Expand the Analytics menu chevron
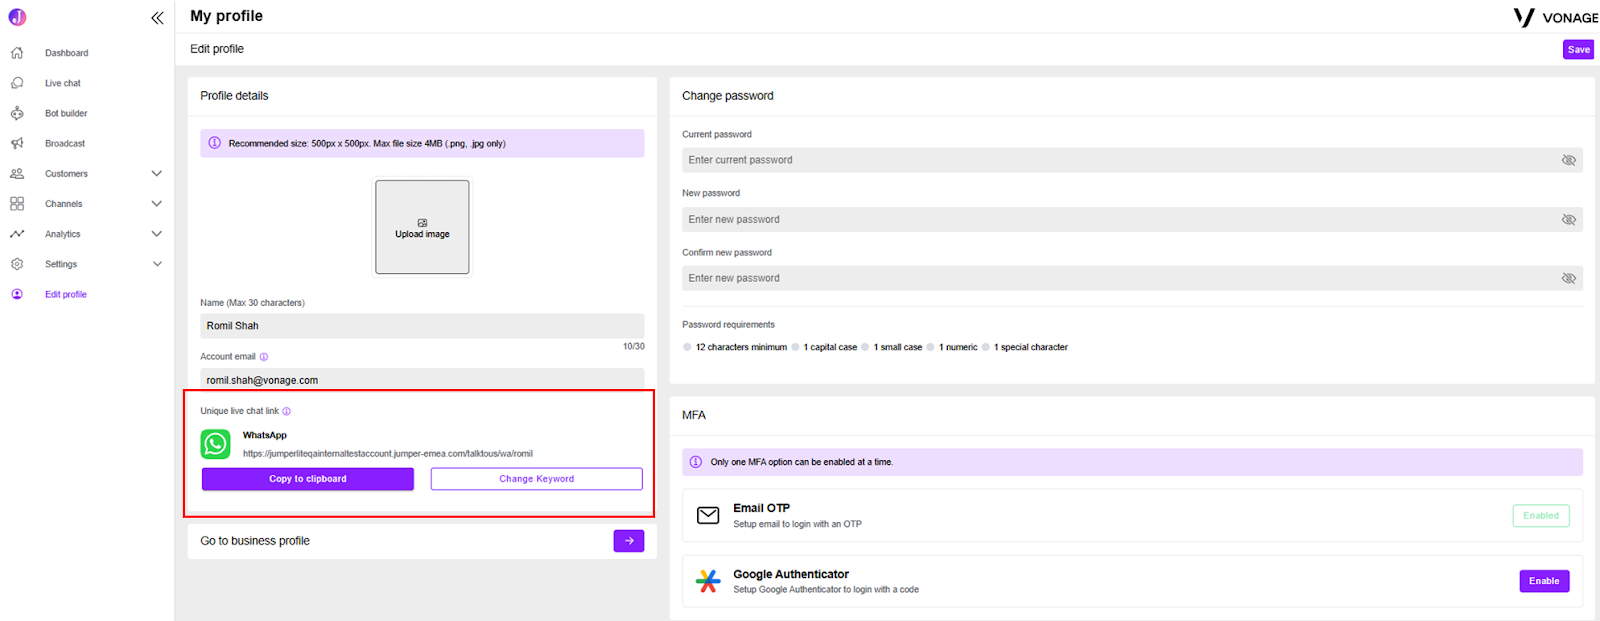This screenshot has height=621, width=1600. click(x=156, y=234)
